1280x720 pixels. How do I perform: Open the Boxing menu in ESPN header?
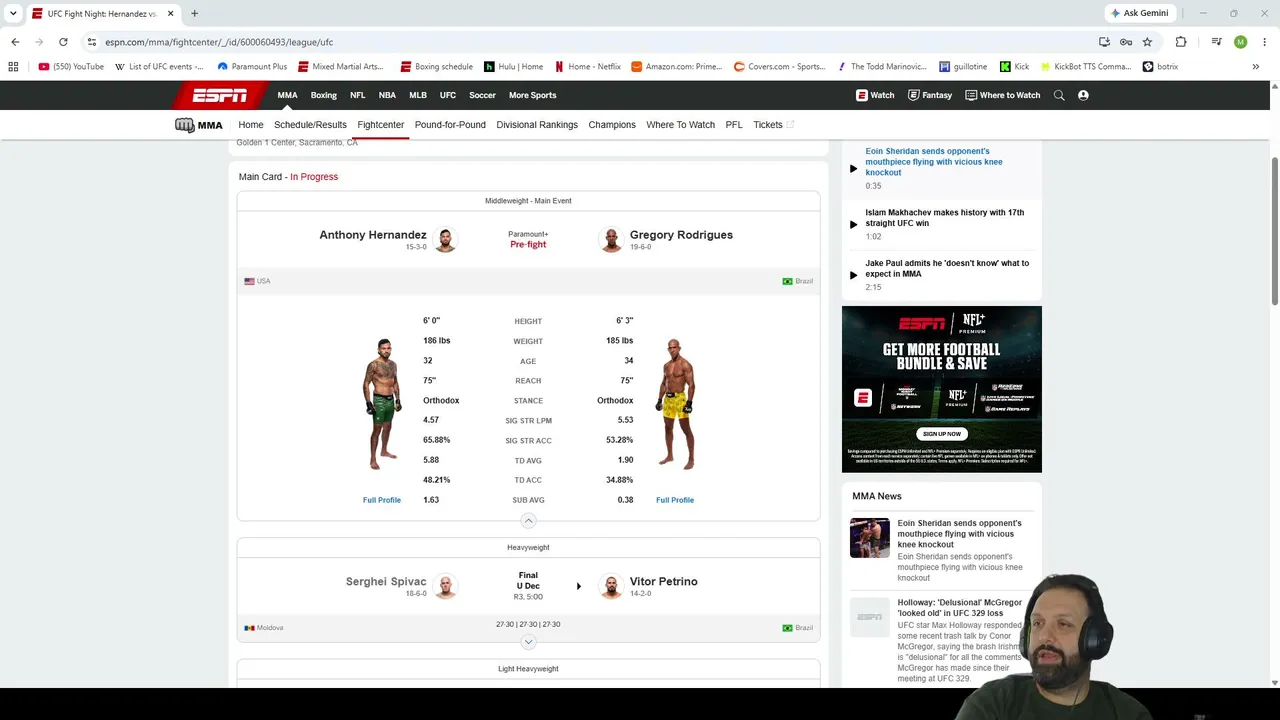coord(323,95)
